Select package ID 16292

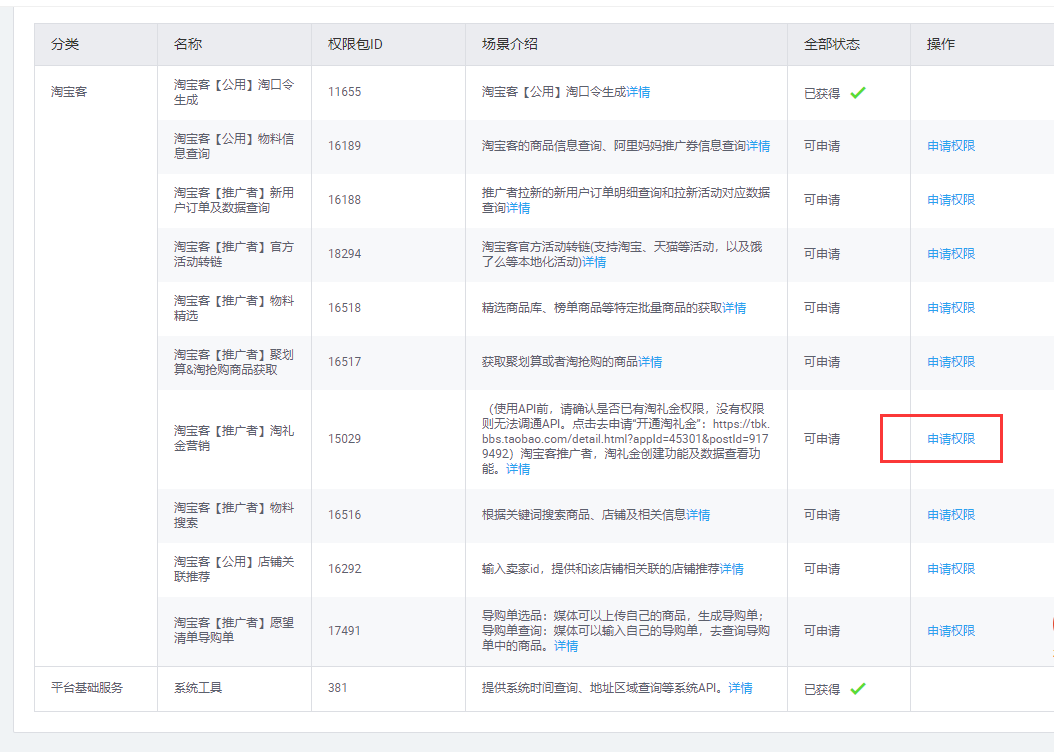pos(344,569)
